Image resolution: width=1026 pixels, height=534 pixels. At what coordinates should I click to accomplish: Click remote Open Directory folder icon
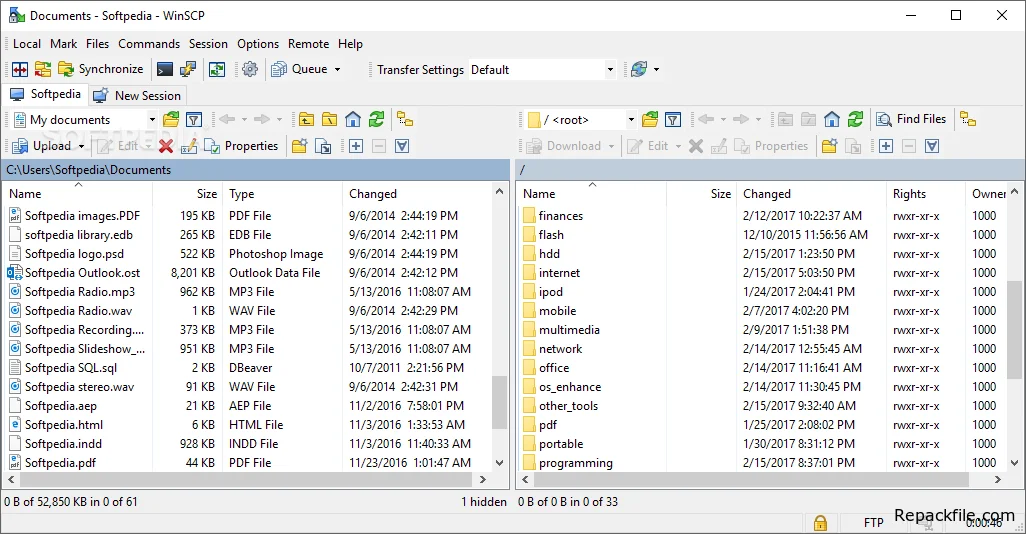click(x=650, y=120)
